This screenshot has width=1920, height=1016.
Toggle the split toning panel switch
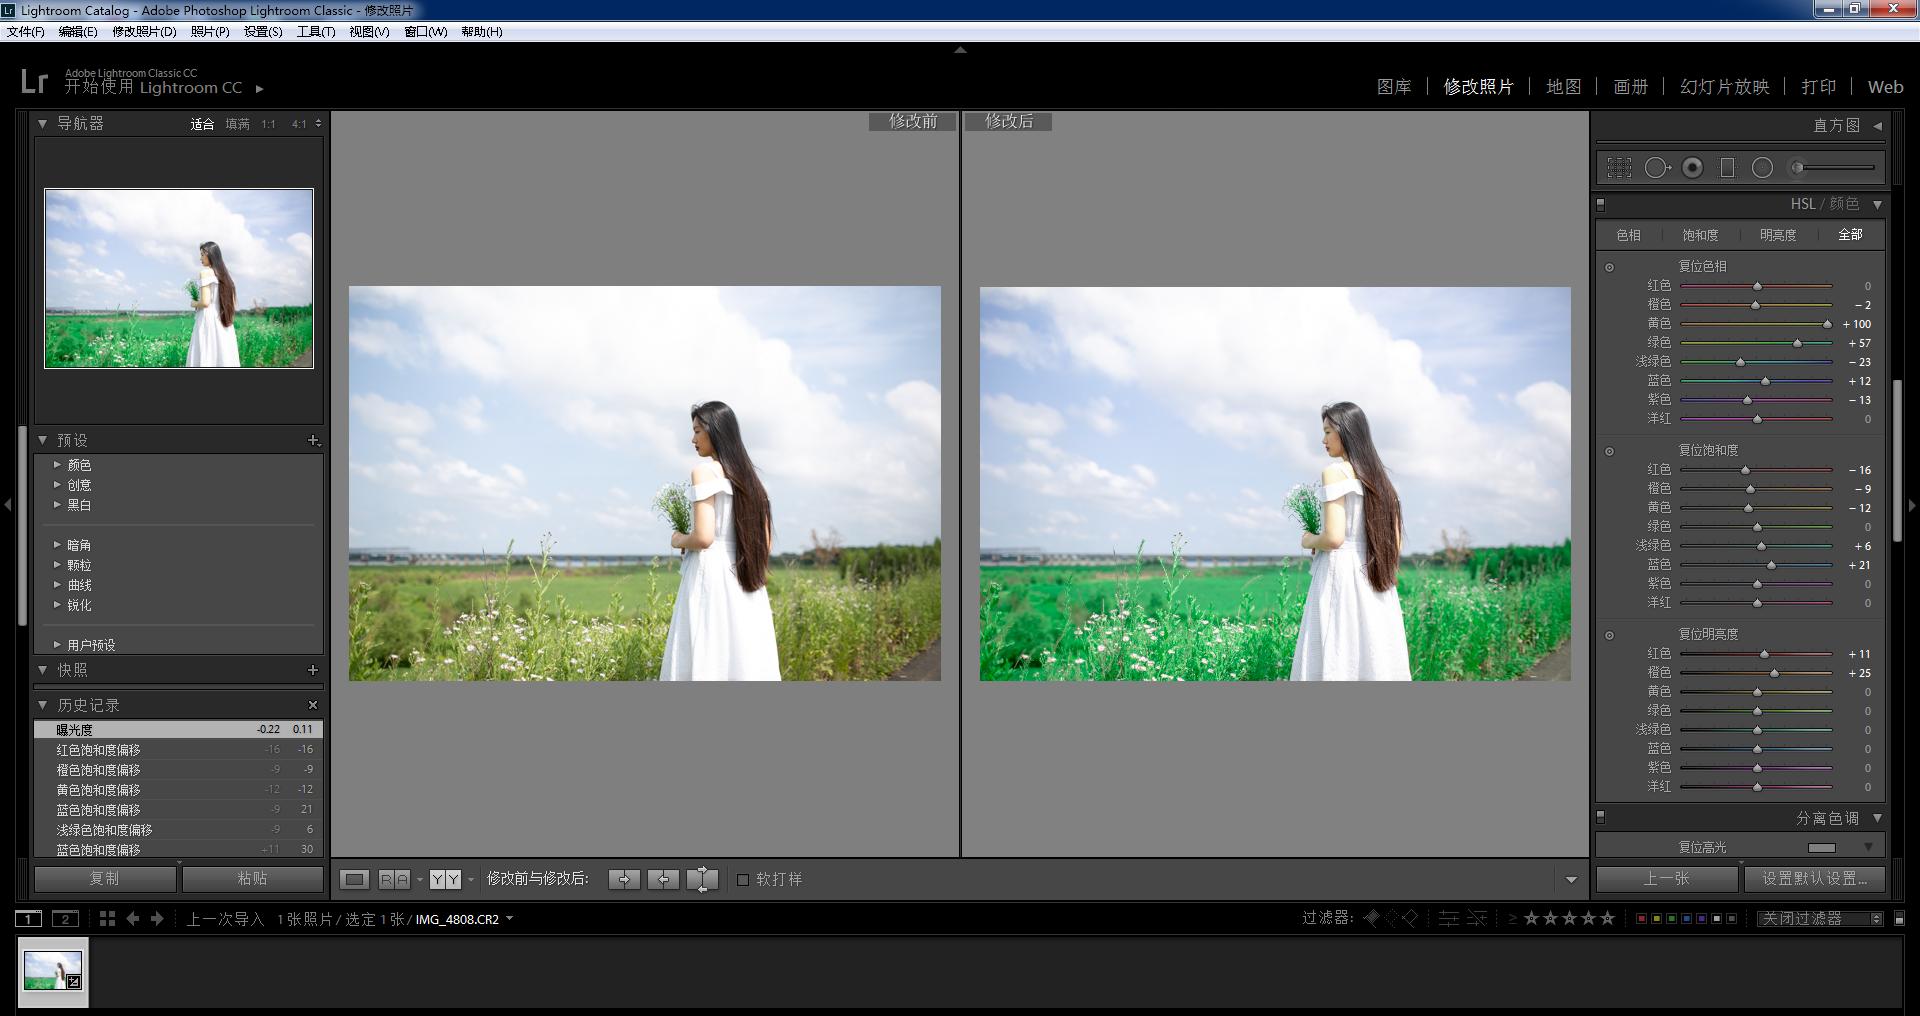click(x=1601, y=818)
